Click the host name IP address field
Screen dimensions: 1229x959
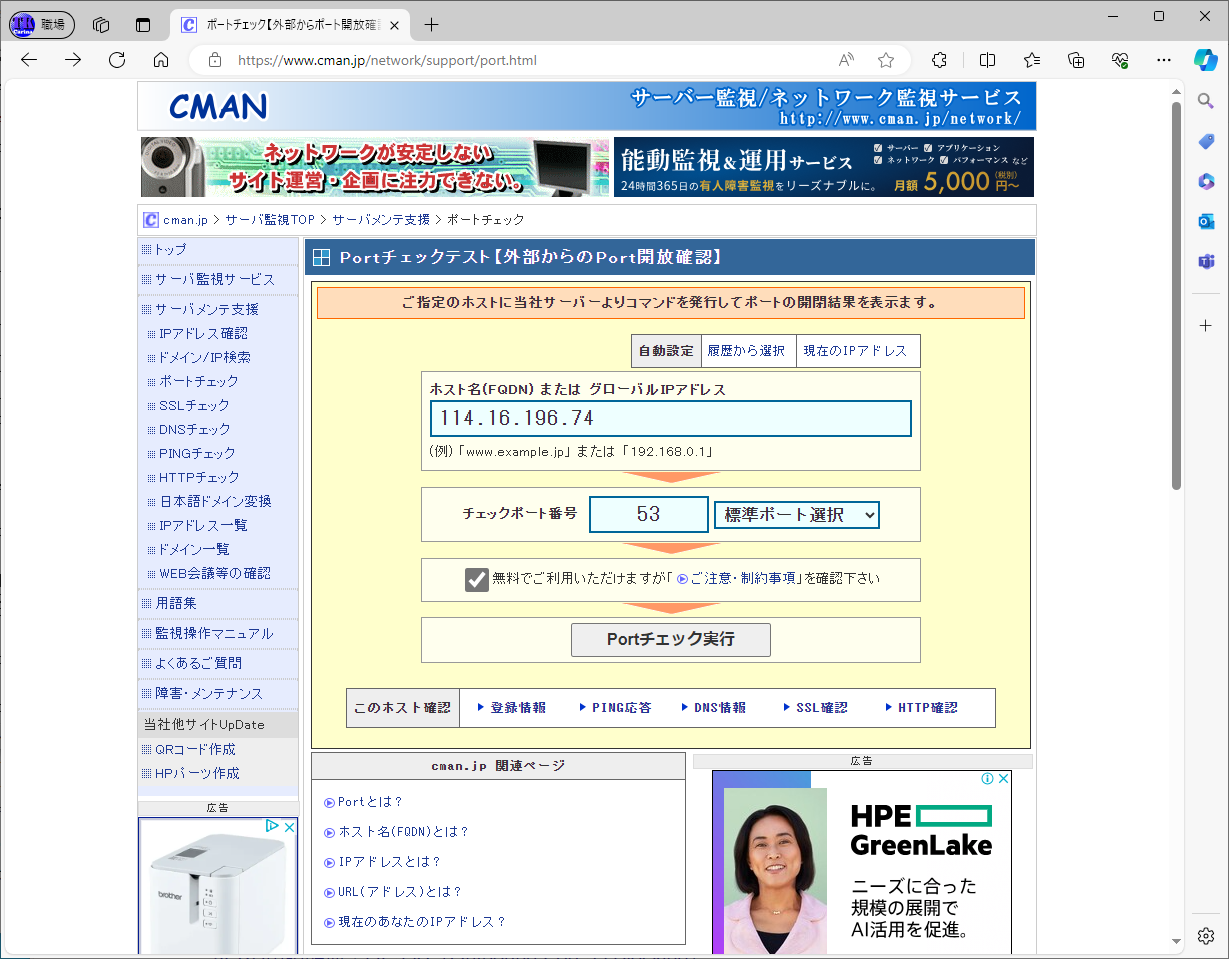point(671,418)
